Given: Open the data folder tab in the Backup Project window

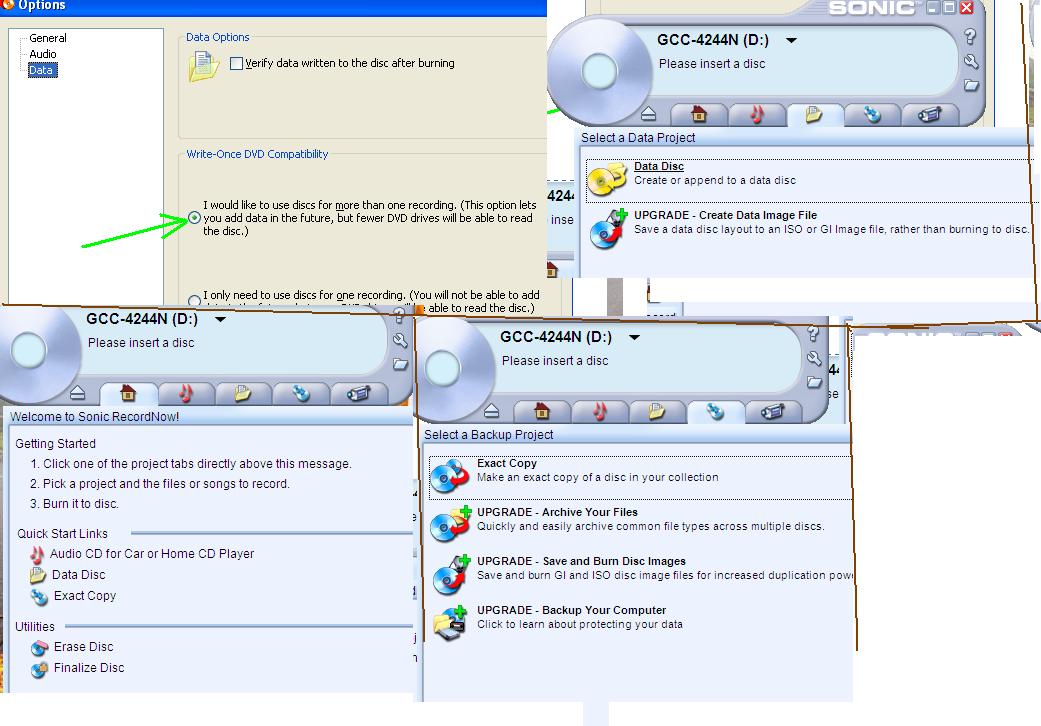Looking at the screenshot, I should 657,411.
